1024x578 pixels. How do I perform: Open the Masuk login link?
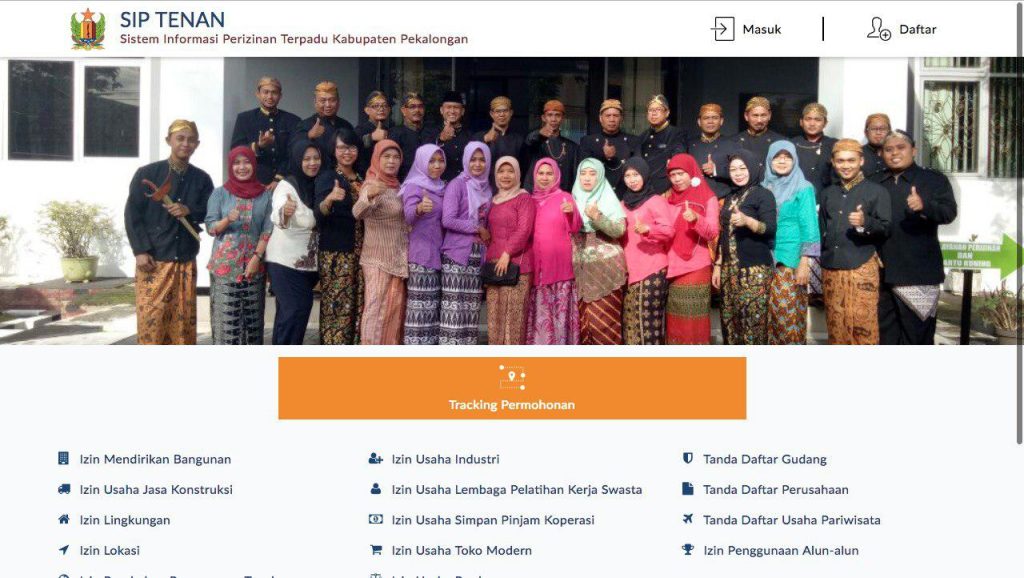pyautogui.click(x=761, y=29)
